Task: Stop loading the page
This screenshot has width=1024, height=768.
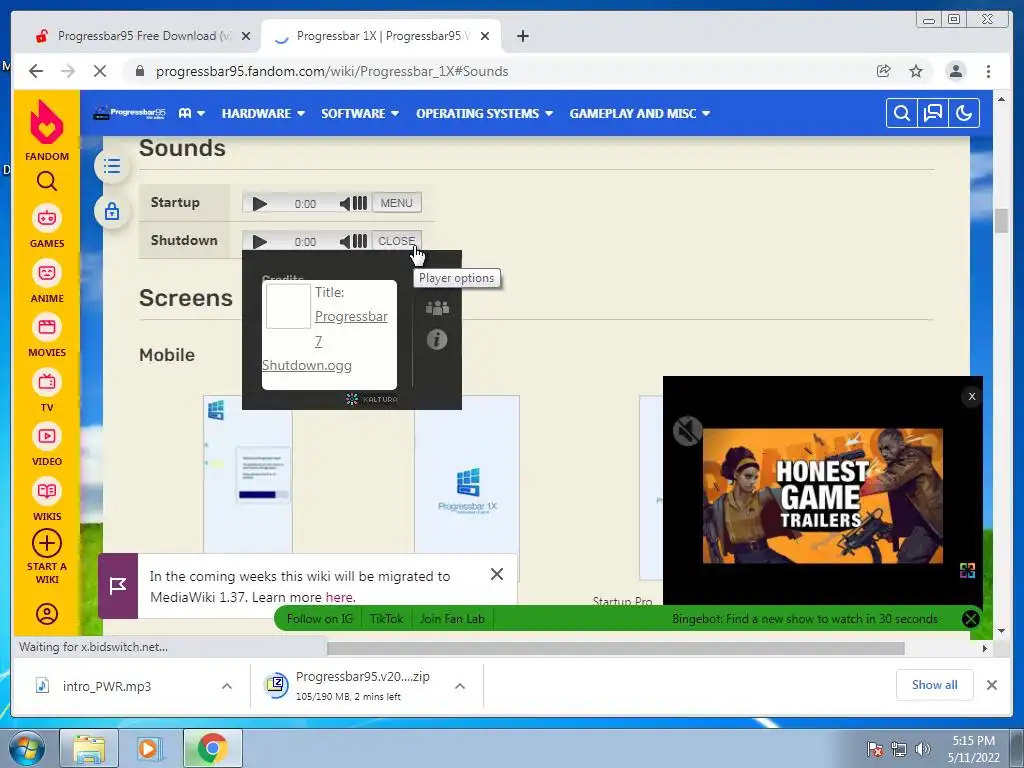Action: click(100, 71)
